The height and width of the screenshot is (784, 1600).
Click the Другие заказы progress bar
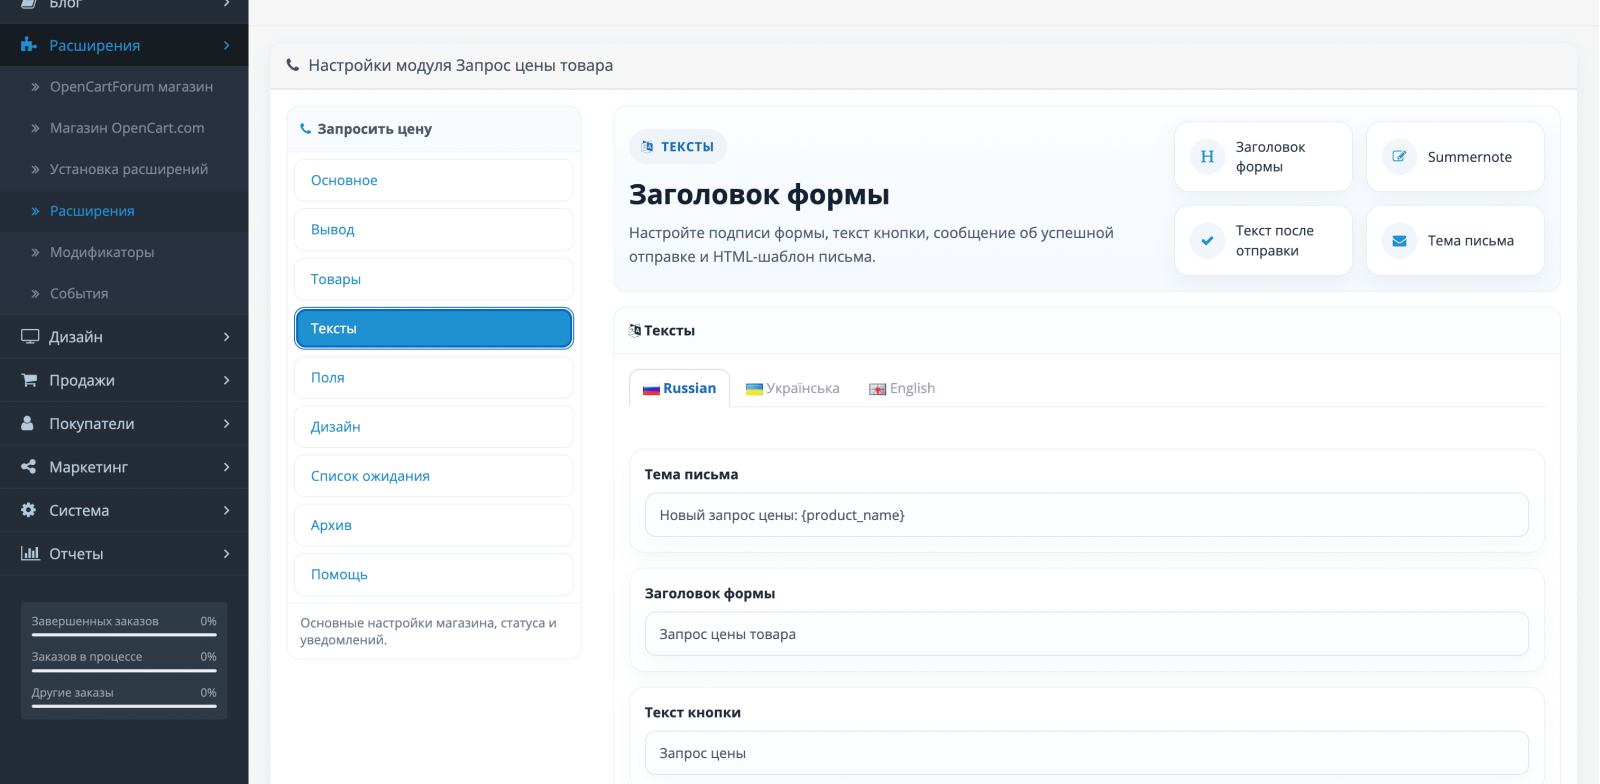(124, 706)
